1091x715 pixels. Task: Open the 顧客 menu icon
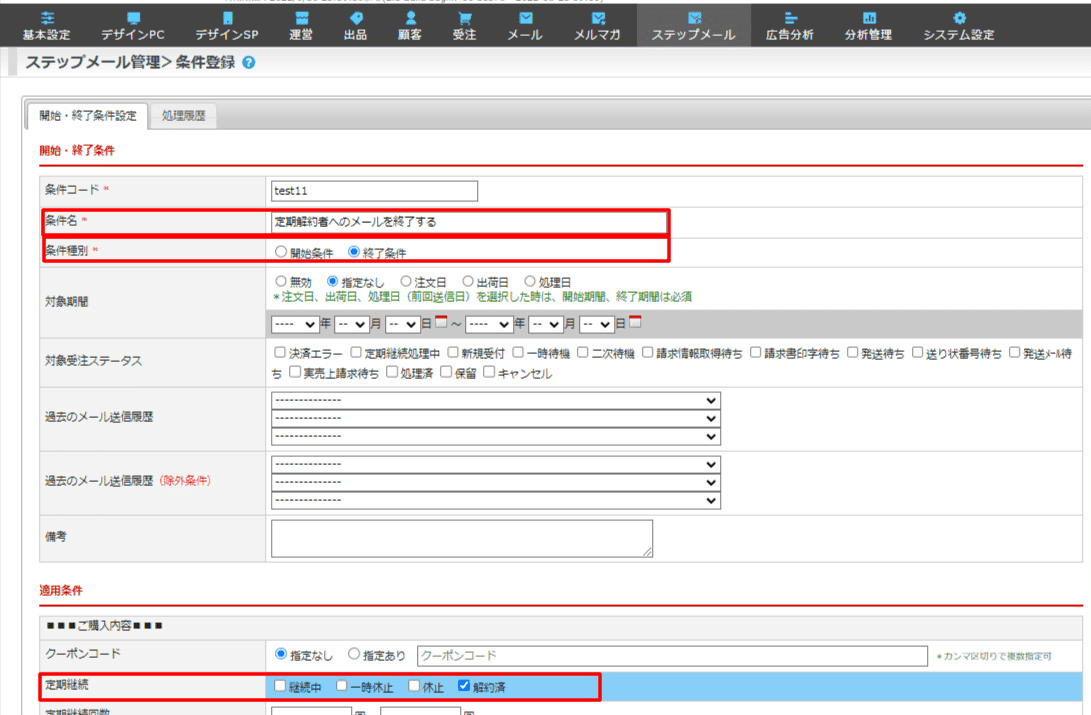coord(410,18)
